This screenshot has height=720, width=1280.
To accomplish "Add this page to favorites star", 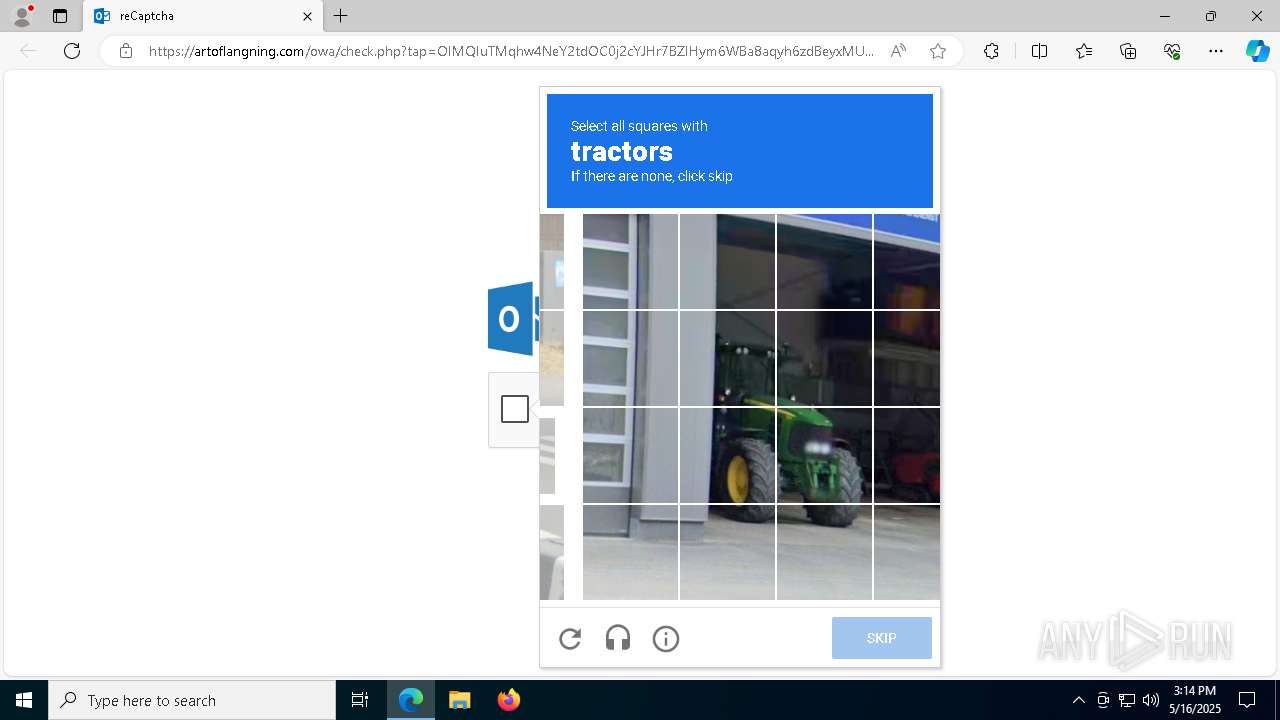I will 938,51.
